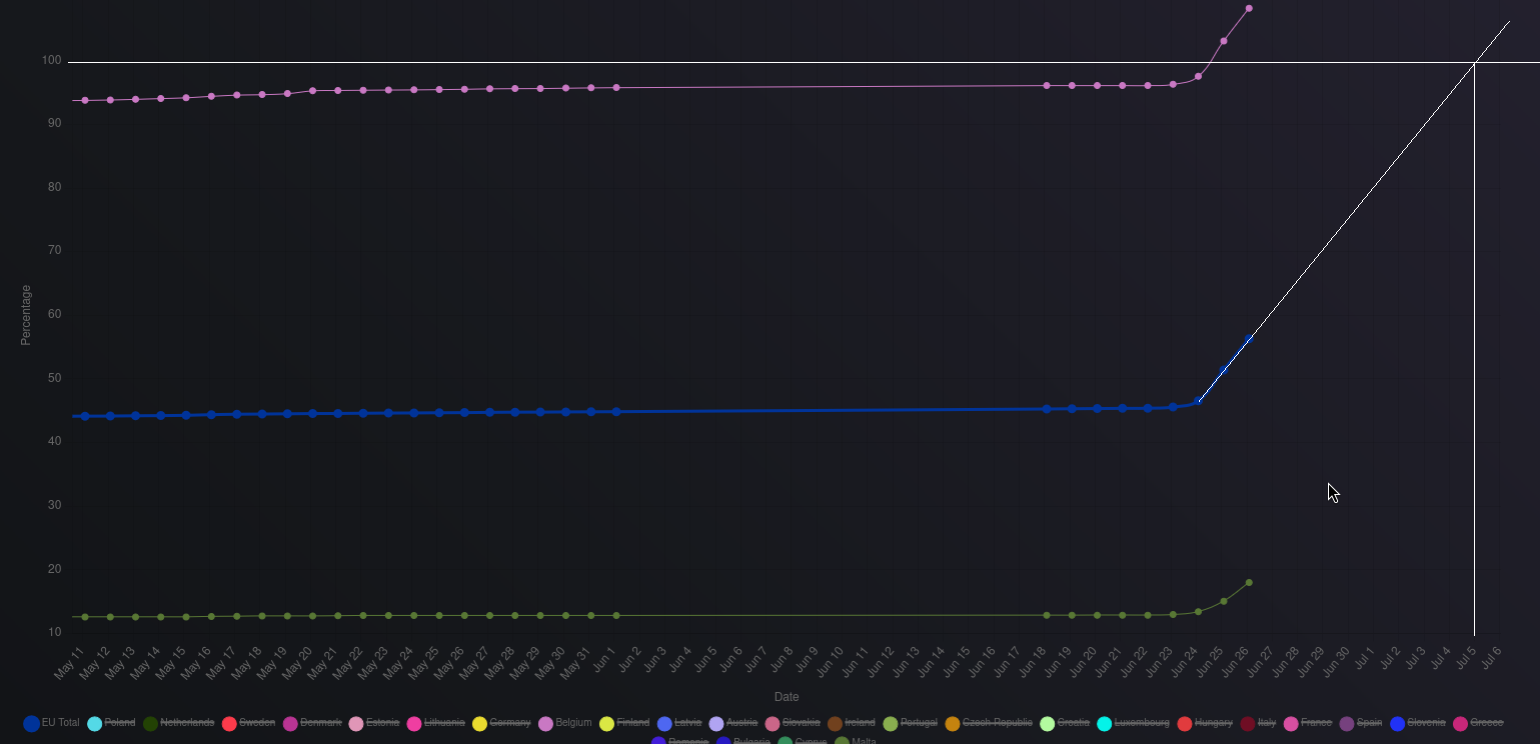The image size is (1540, 744).
Task: Toggle Spain in the chart legend
Action: [x=1360, y=722]
